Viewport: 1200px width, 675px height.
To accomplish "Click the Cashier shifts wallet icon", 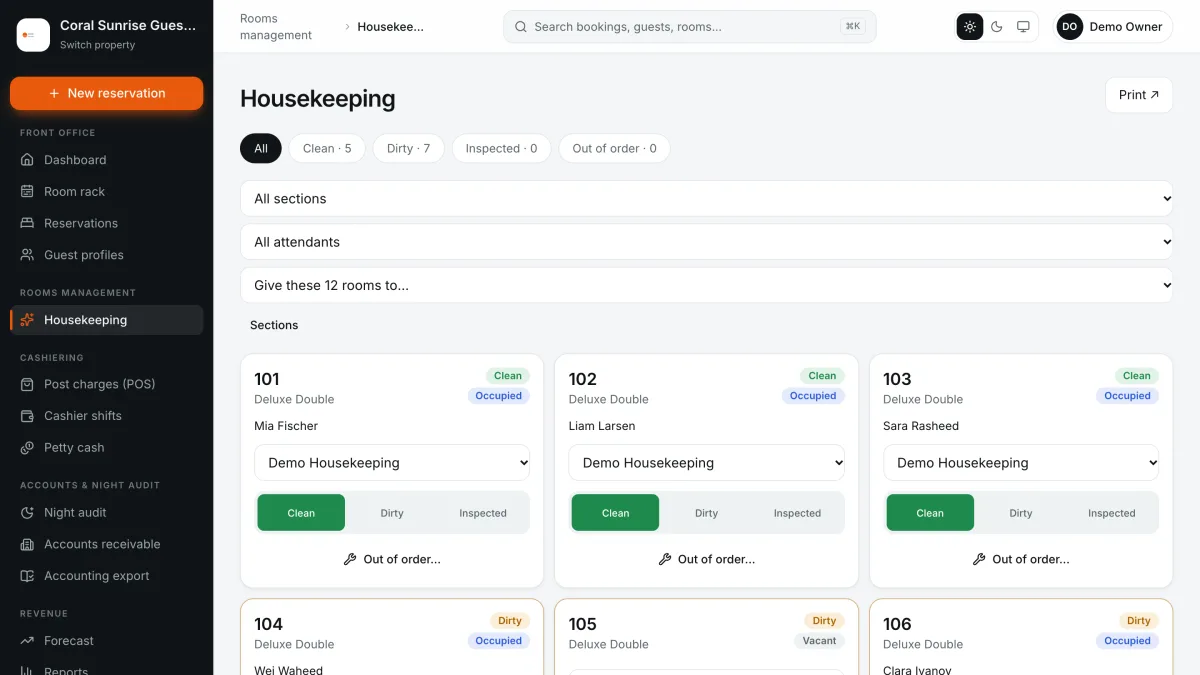I will click(27, 416).
